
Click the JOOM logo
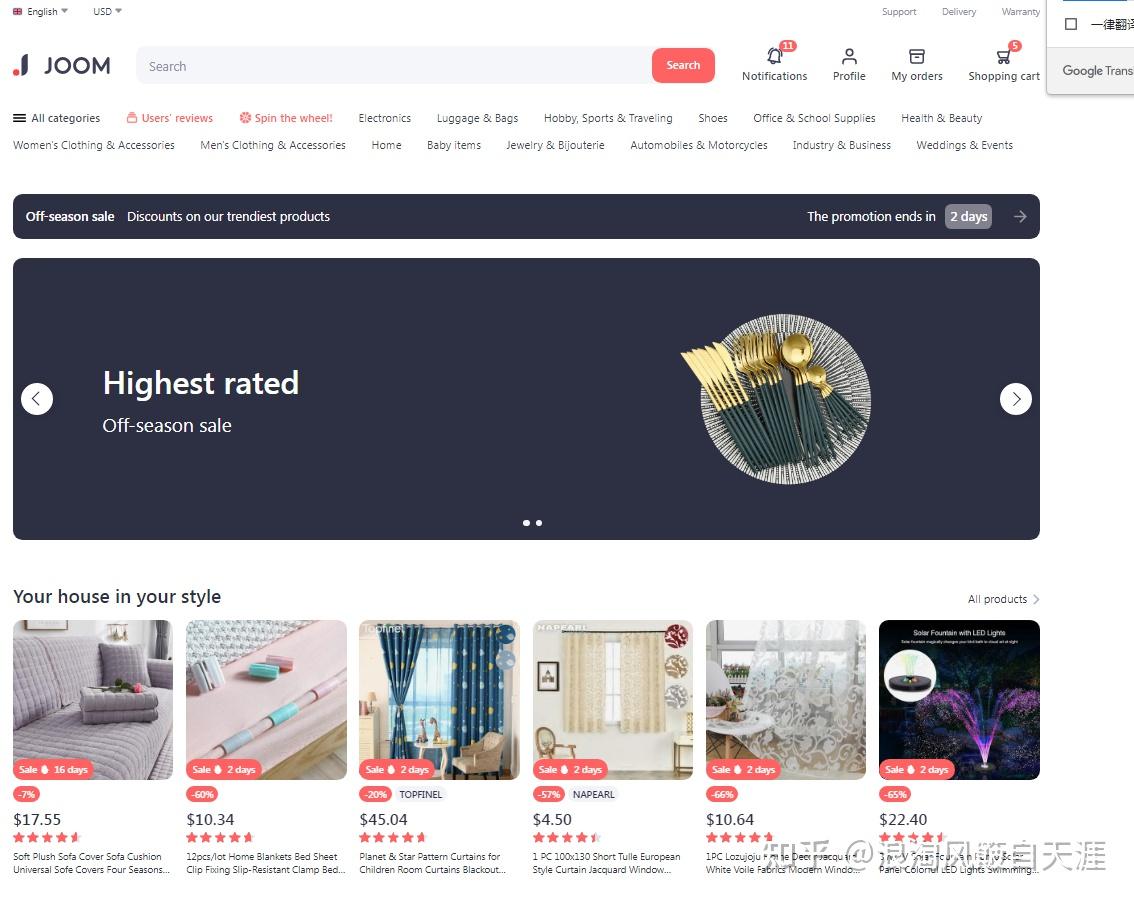[62, 65]
